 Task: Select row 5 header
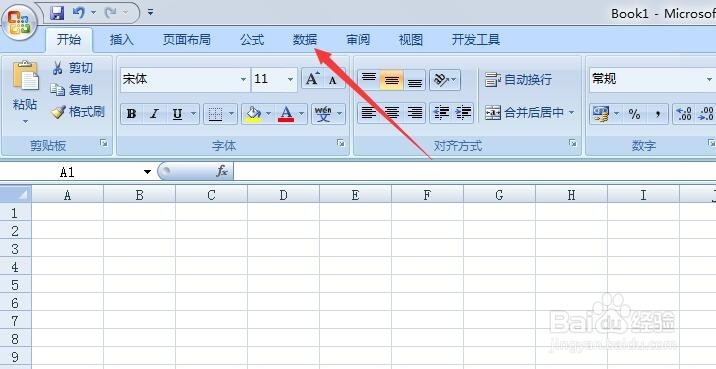(15, 285)
